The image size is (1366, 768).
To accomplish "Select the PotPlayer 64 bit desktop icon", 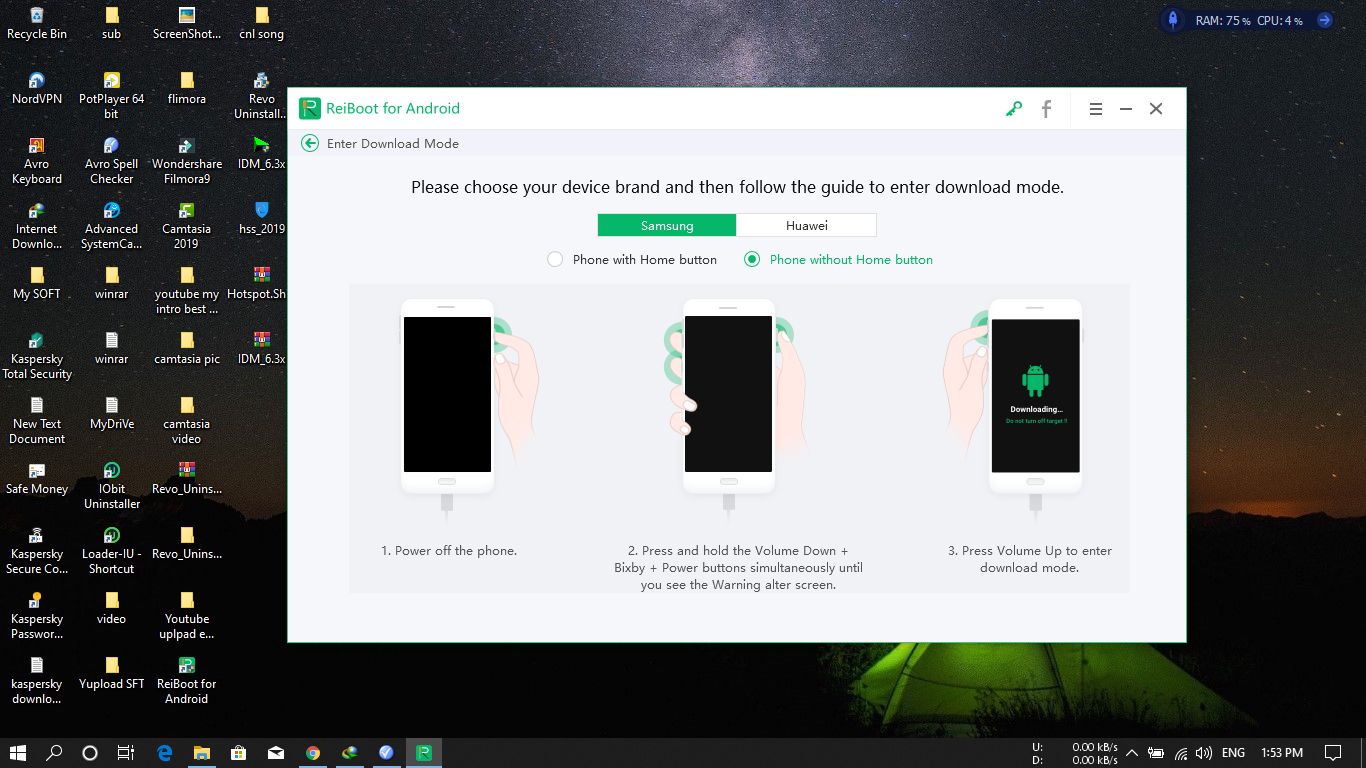I will 111,95.
